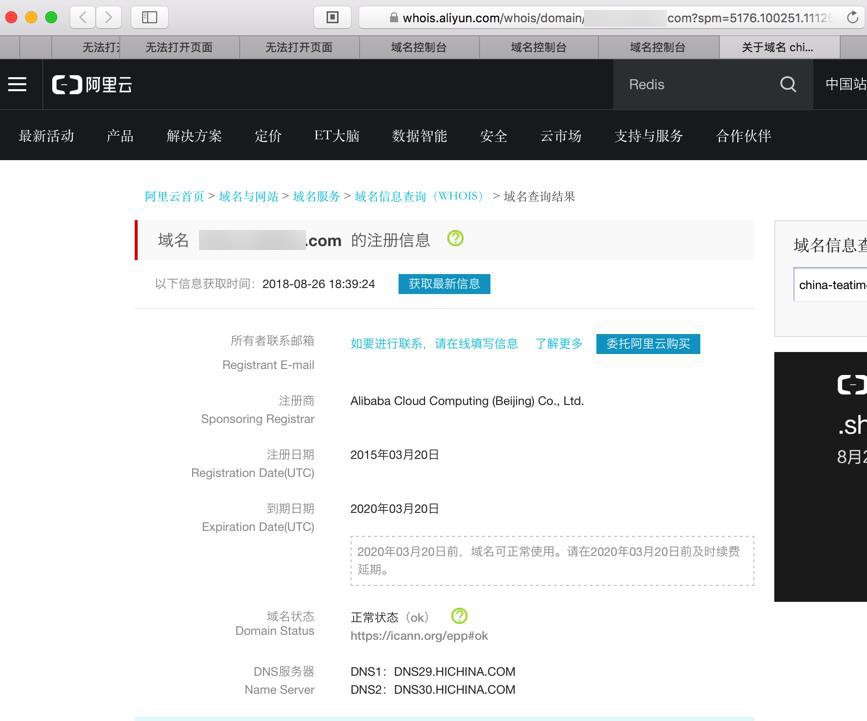This screenshot has width=867, height=721.
Task: Open the Aliyun hamburger menu
Action: click(17, 84)
